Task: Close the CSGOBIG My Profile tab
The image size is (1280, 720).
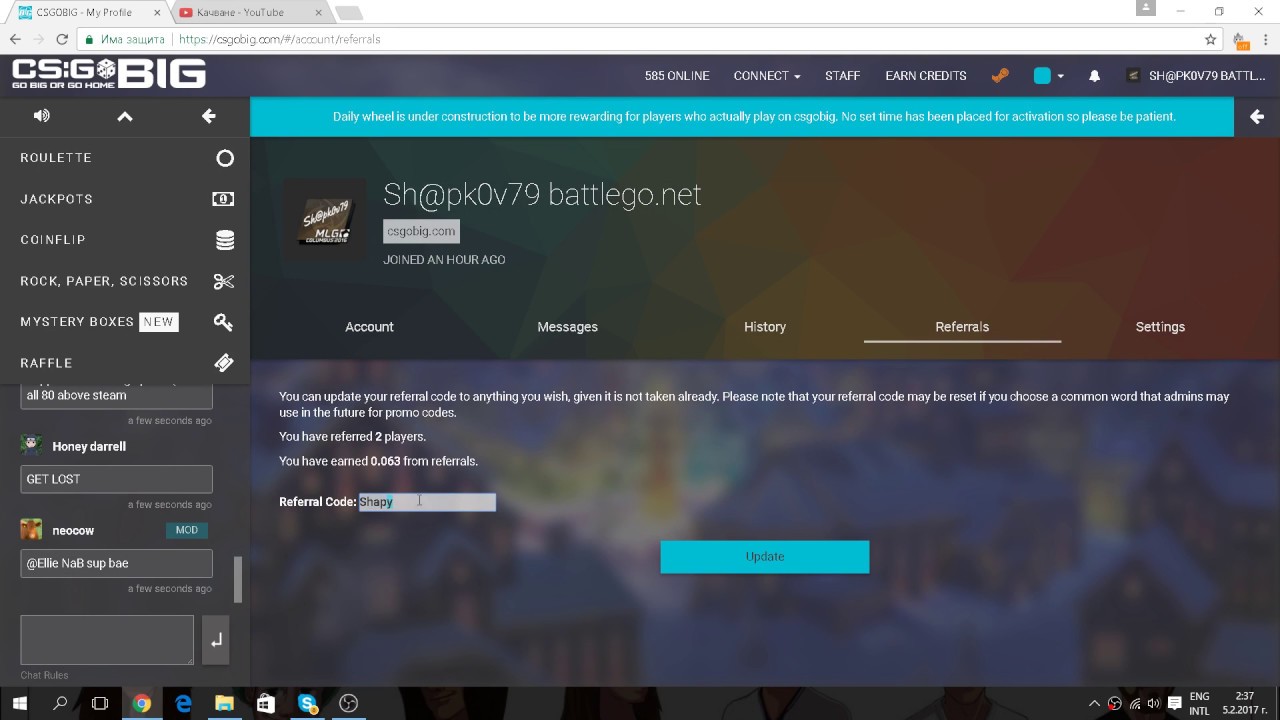Action: pos(159,12)
